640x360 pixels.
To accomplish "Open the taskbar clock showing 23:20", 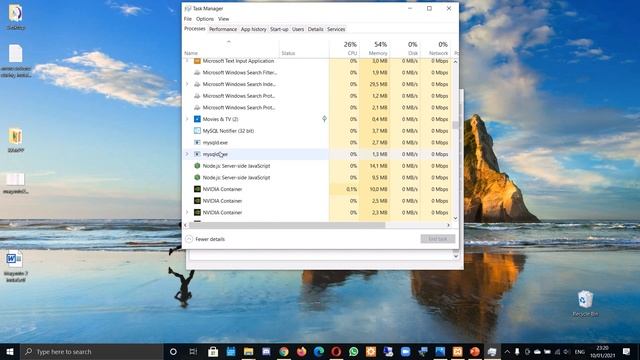I will tap(602, 351).
